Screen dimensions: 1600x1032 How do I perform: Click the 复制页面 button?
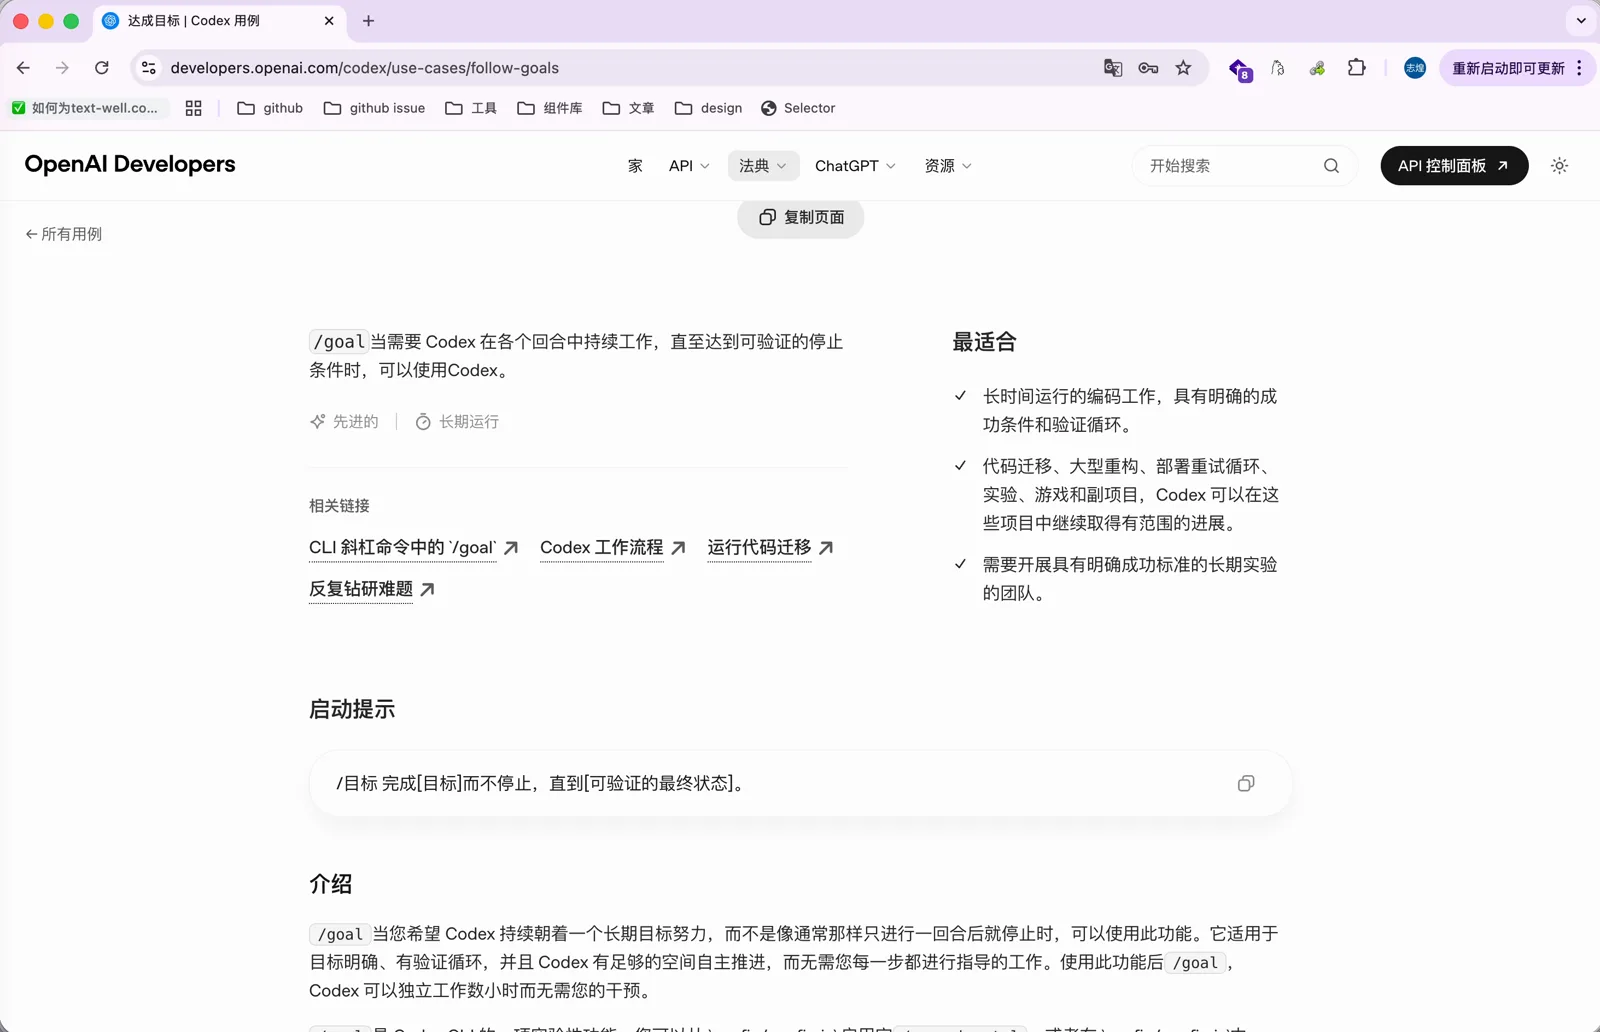(x=801, y=217)
